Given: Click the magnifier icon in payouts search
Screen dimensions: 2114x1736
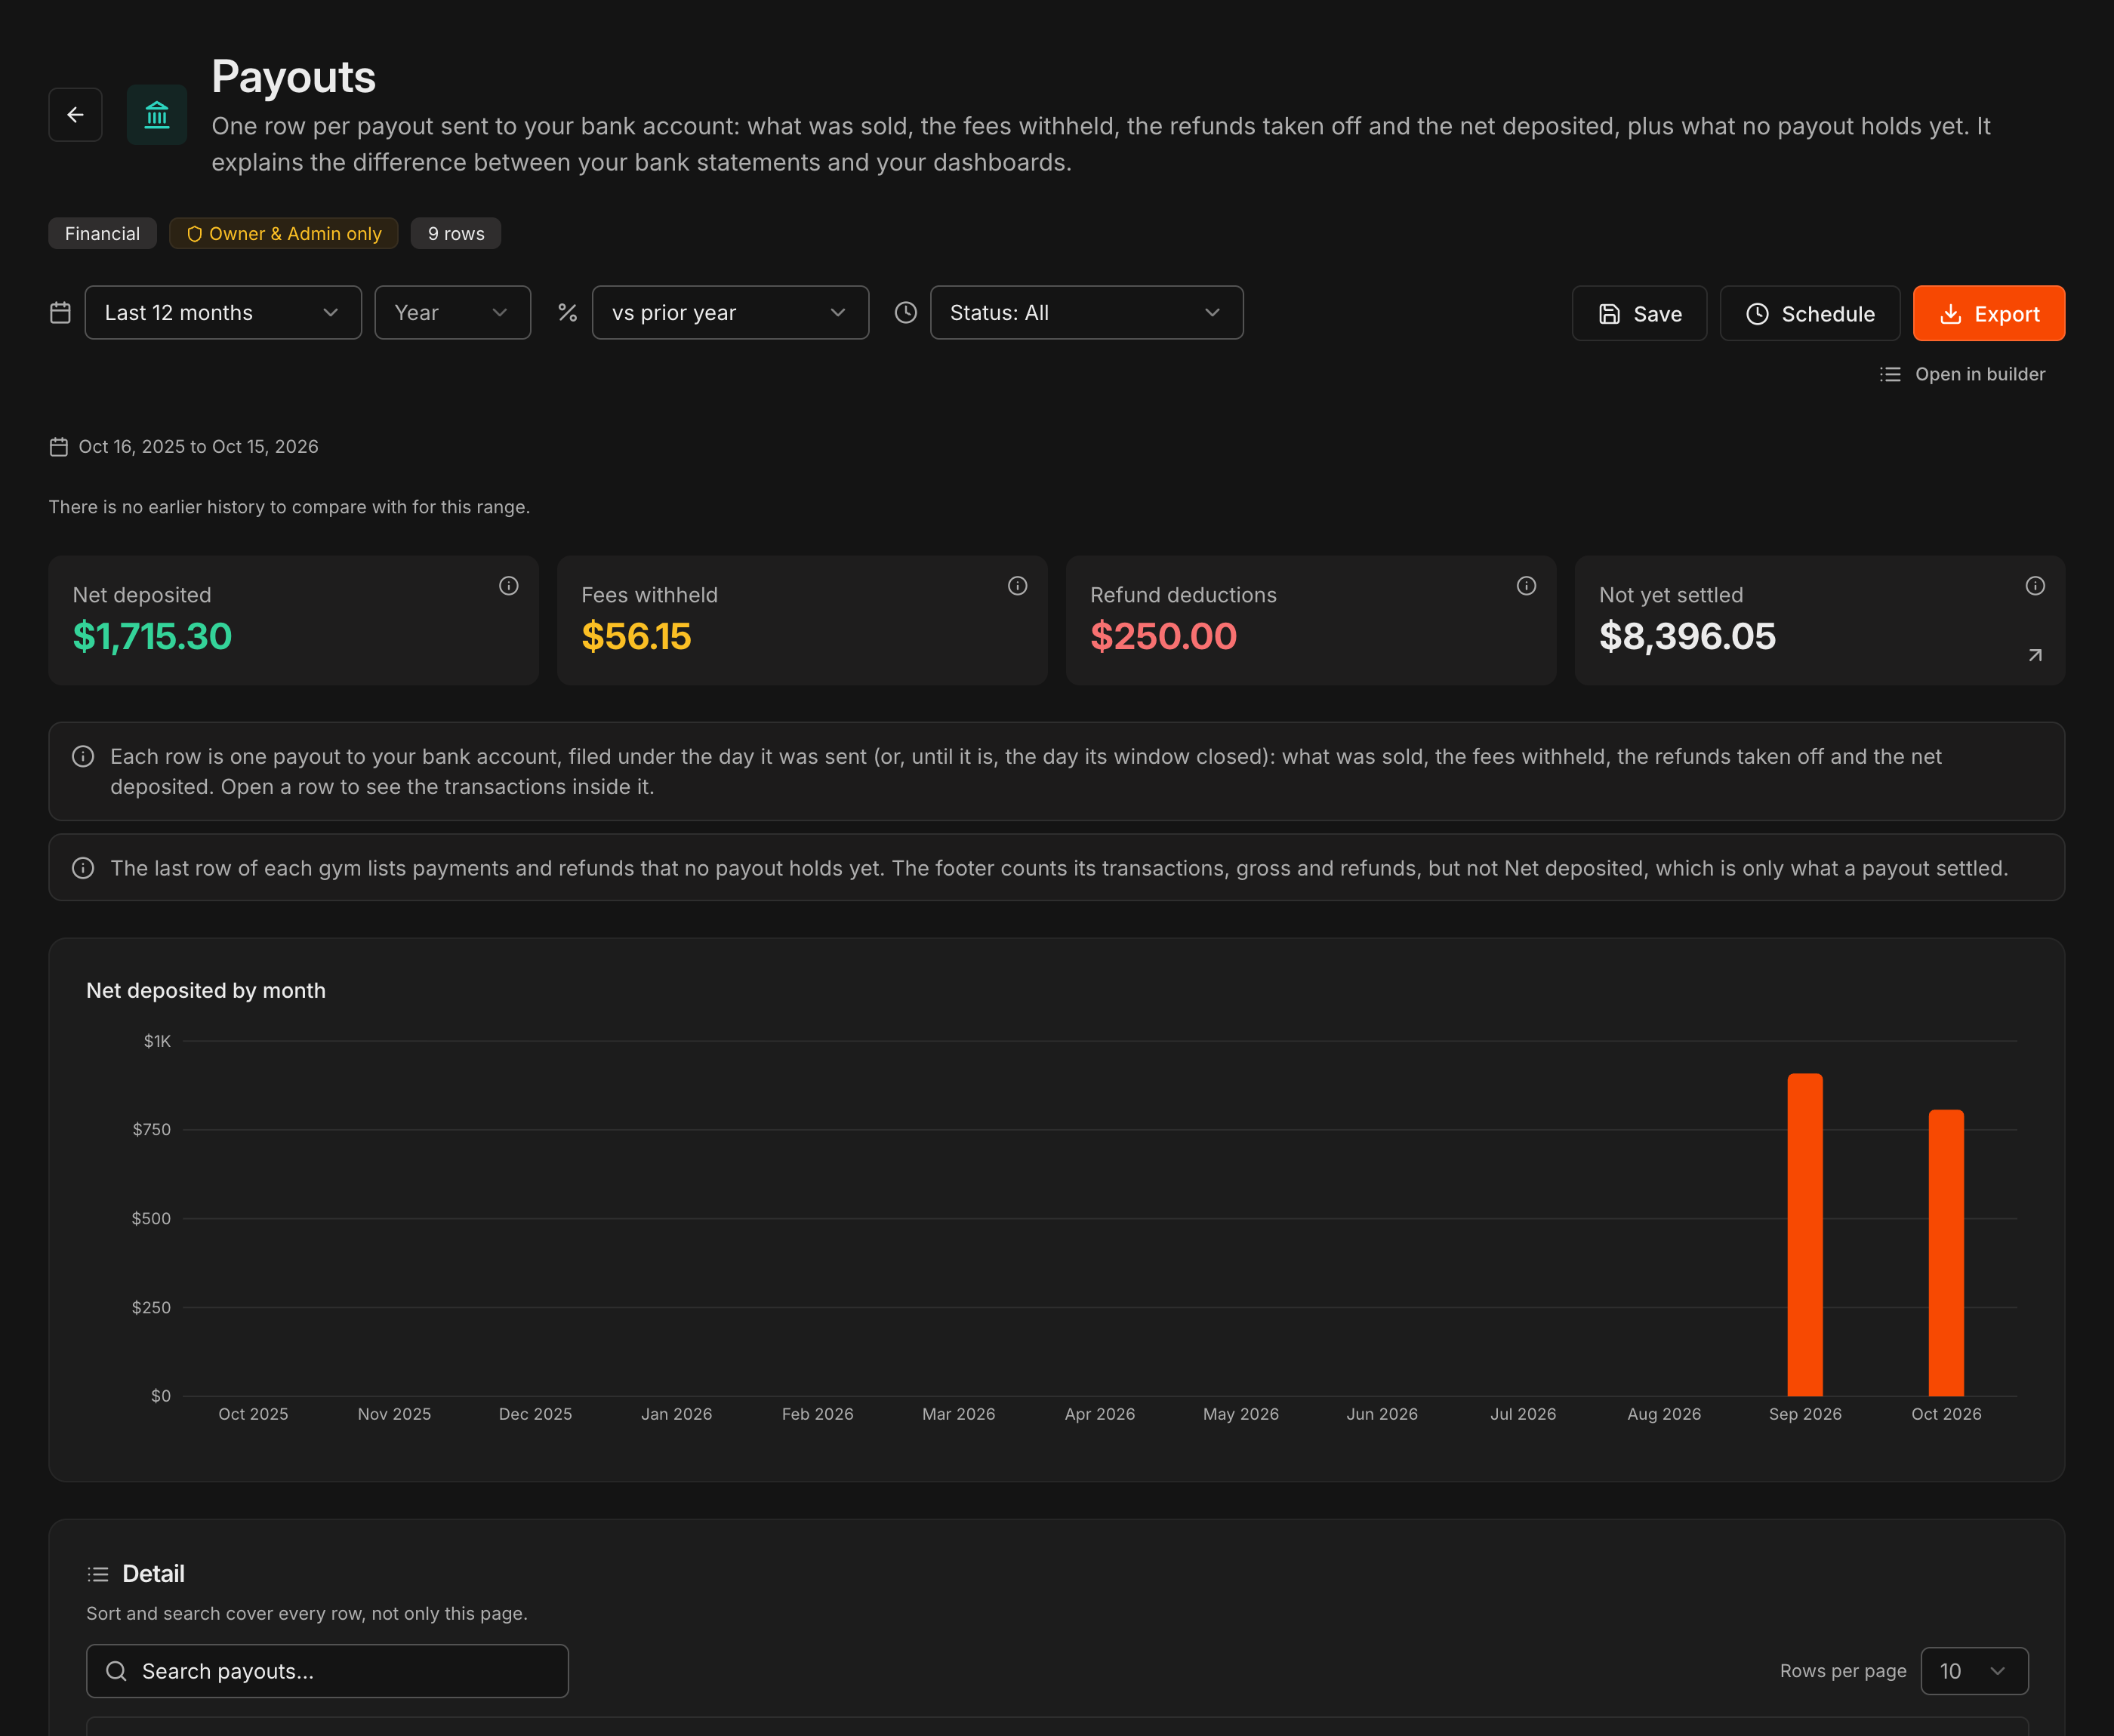Looking at the screenshot, I should coord(116,1671).
